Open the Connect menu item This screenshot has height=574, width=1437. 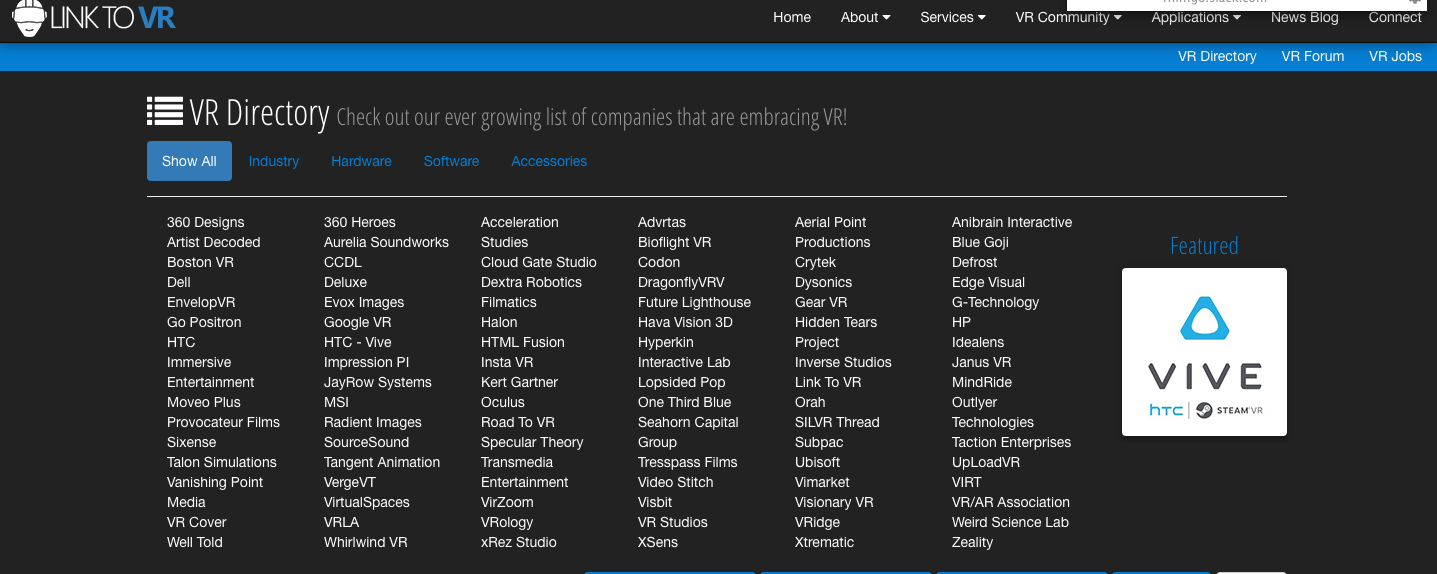point(1395,17)
